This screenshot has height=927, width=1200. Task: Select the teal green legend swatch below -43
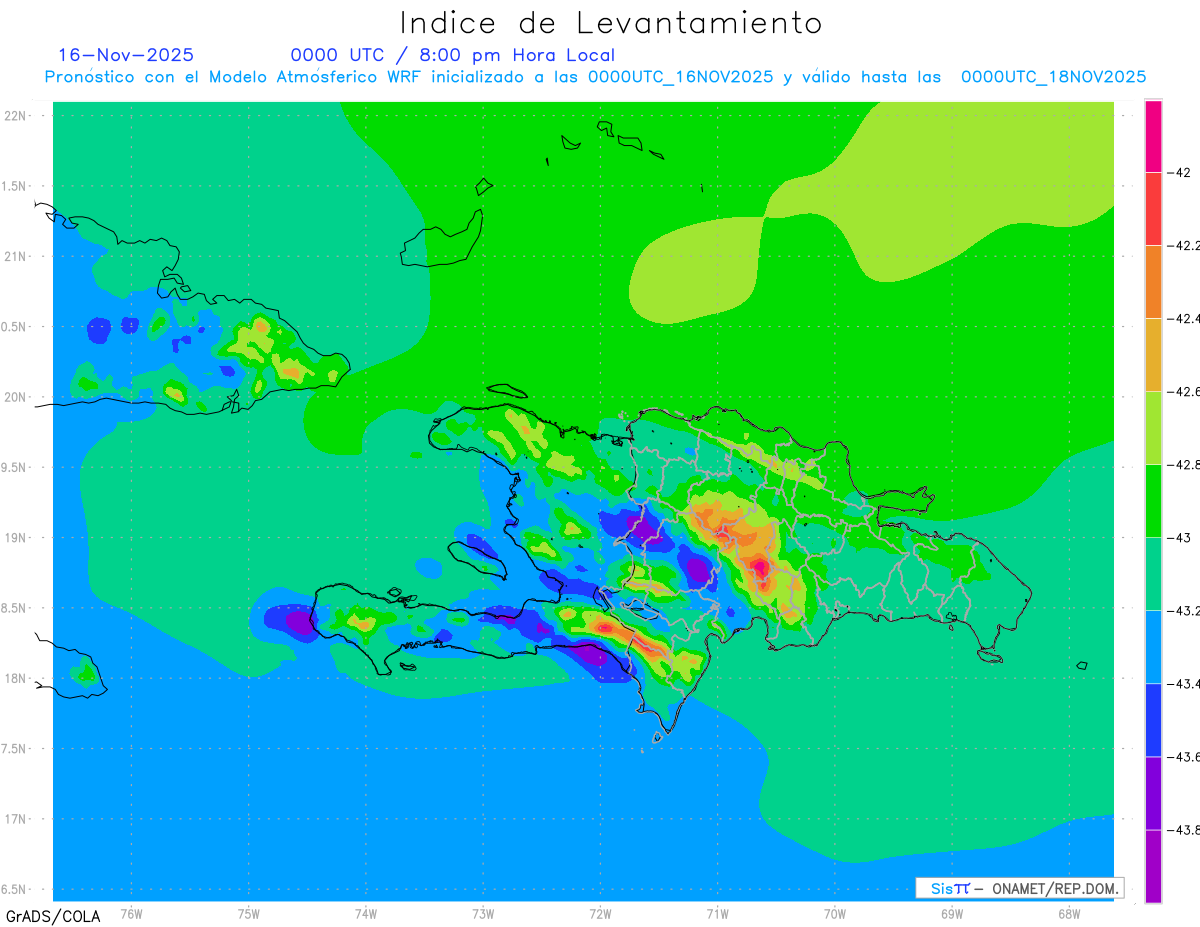(1153, 574)
